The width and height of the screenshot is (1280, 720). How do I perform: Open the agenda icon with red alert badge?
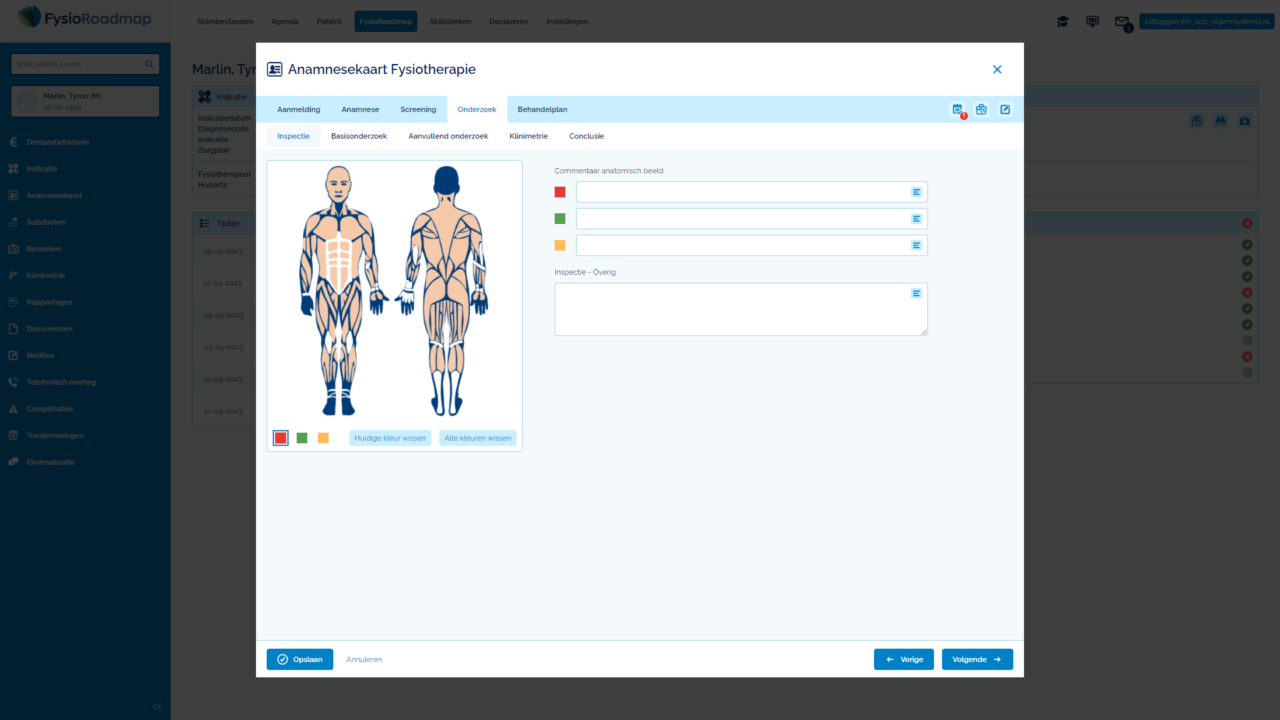[x=957, y=110]
